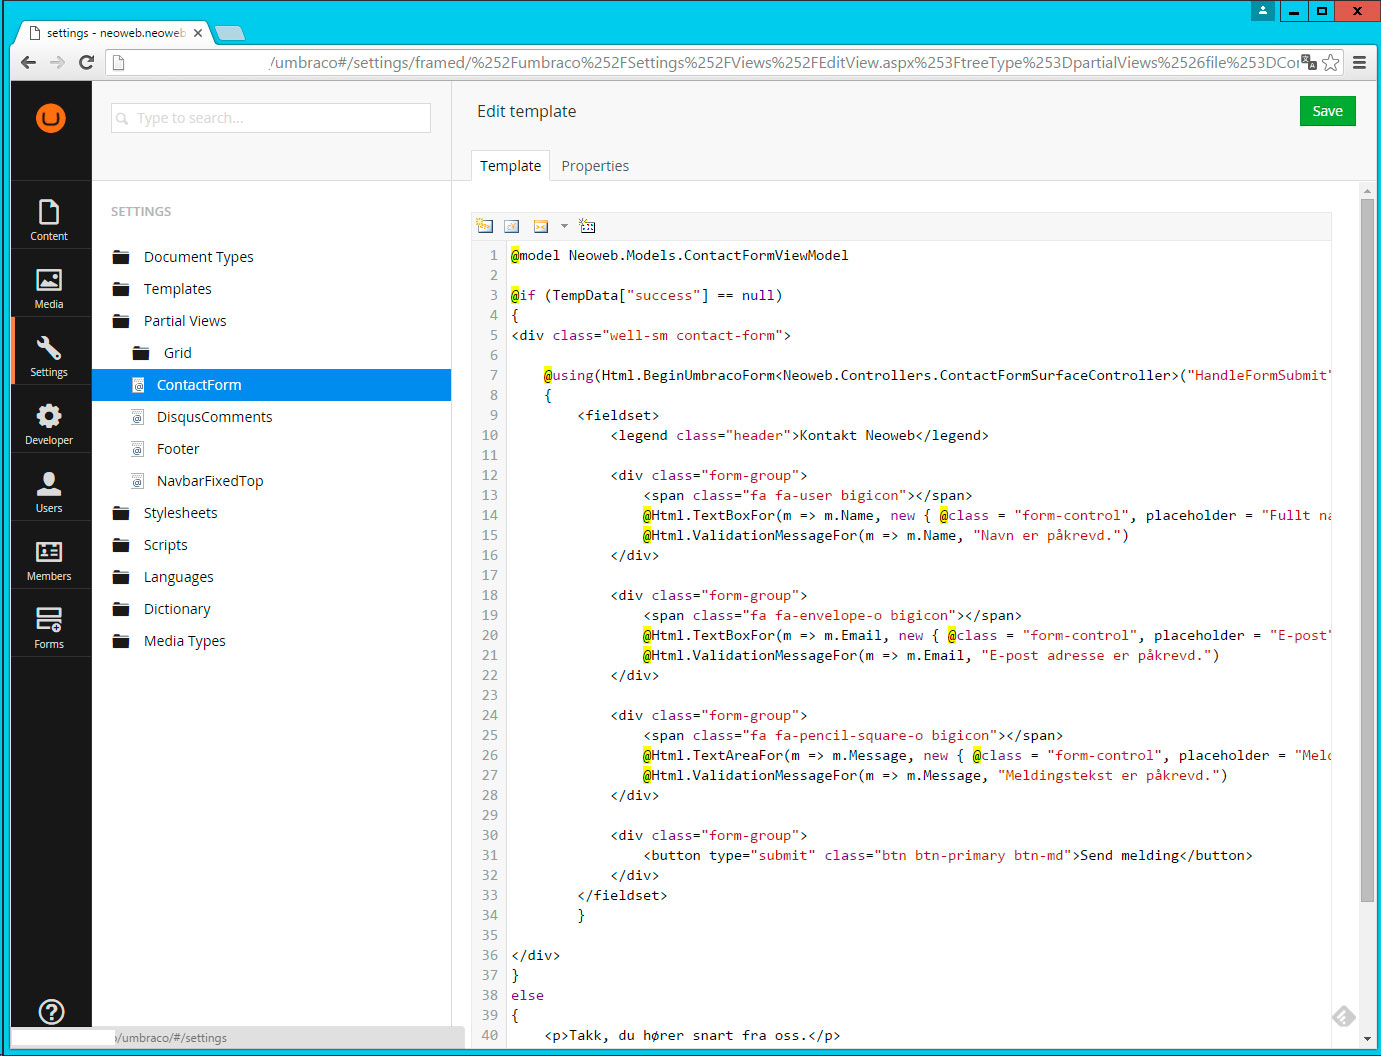The height and width of the screenshot is (1056, 1381).
Task: Open the Footer partial view
Action: coord(178,449)
